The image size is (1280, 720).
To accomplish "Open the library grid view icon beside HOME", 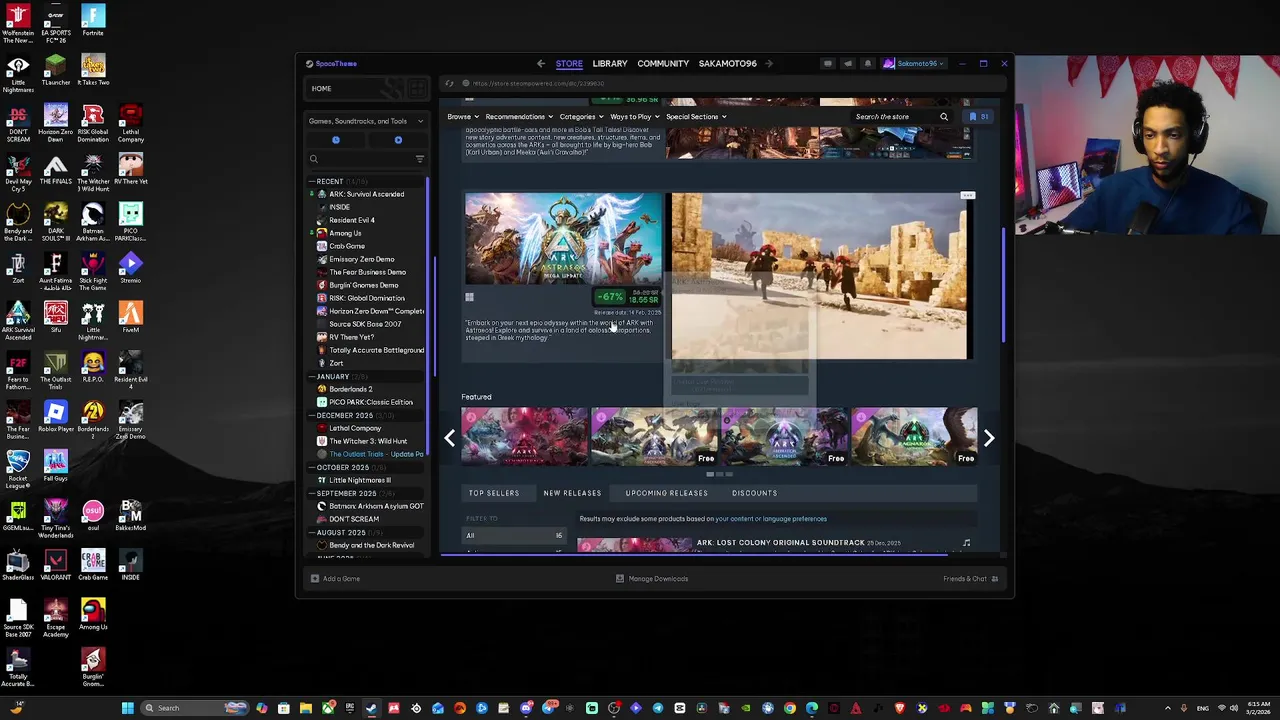I will 416,88.
